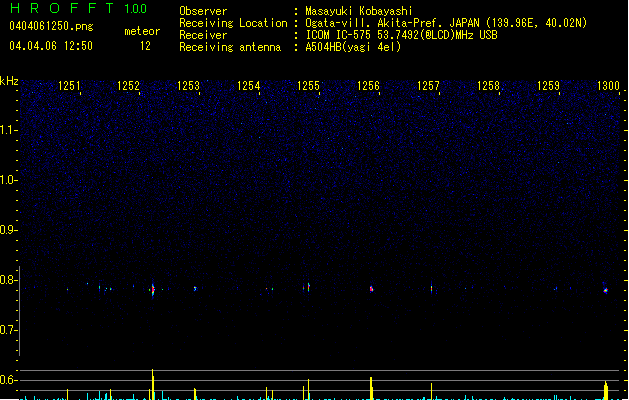629x400 pixels.
Task: Click the 0.9 kHz frequency label
Action: [9, 230]
